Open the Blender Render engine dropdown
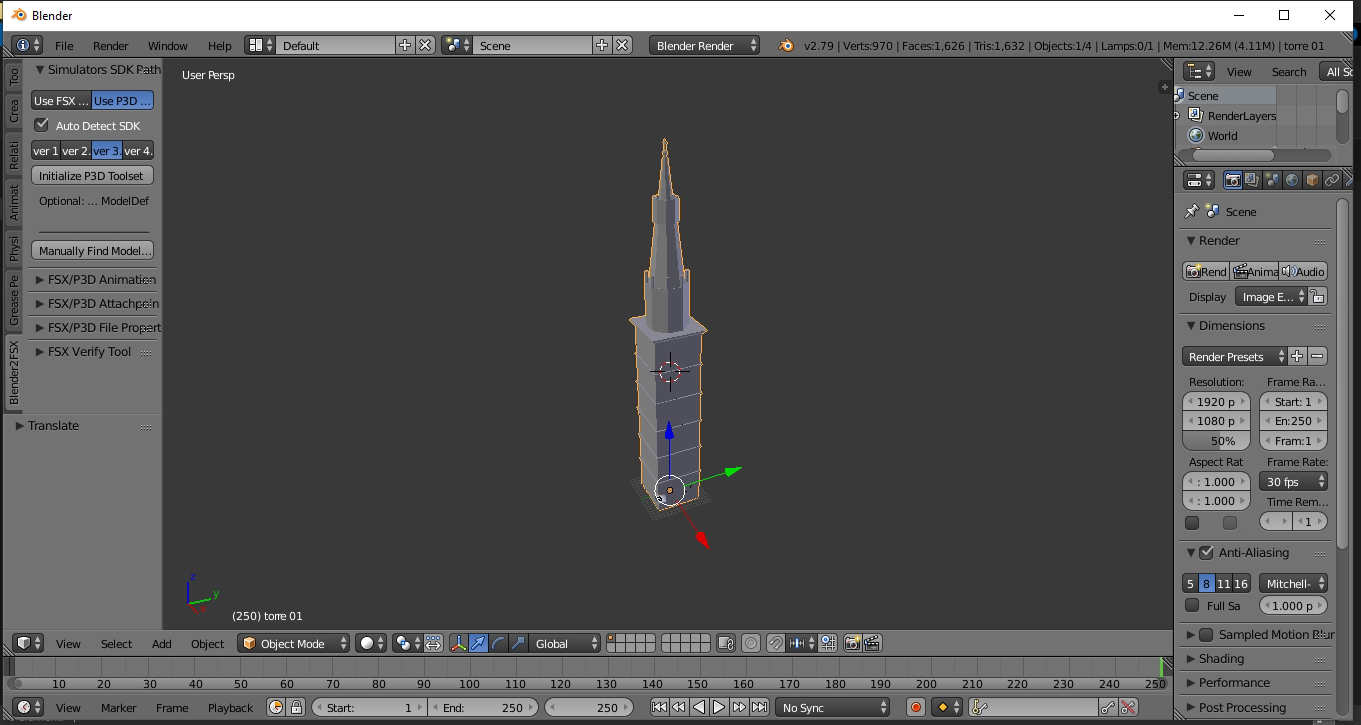 pyautogui.click(x=704, y=45)
